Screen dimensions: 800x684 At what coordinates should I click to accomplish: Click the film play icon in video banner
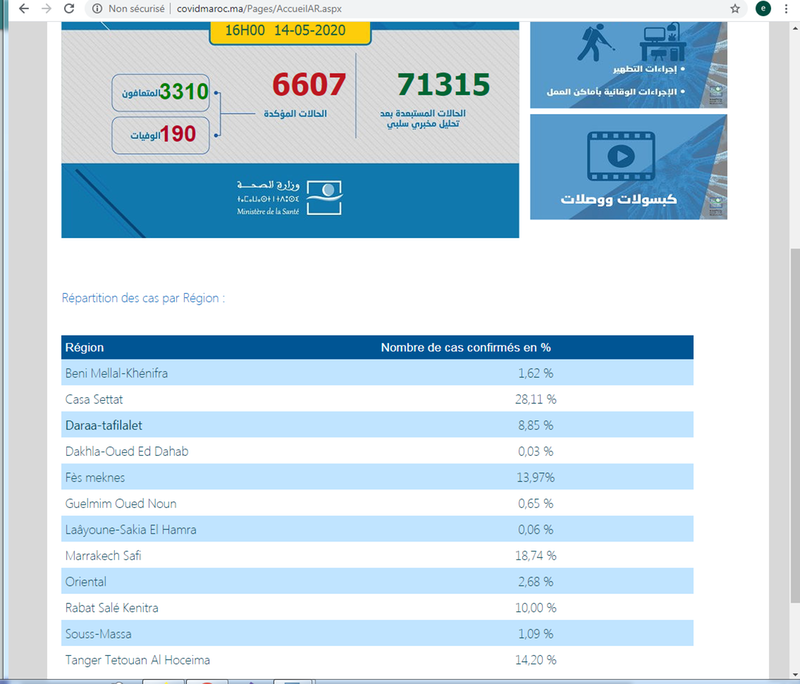coord(619,156)
